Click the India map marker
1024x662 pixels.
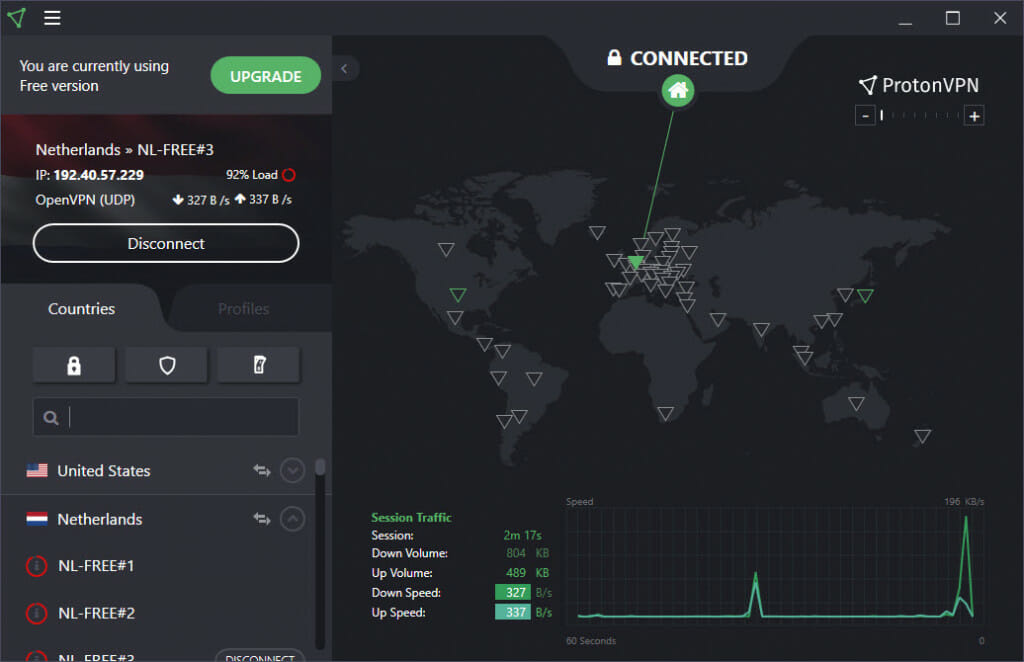coord(761,329)
